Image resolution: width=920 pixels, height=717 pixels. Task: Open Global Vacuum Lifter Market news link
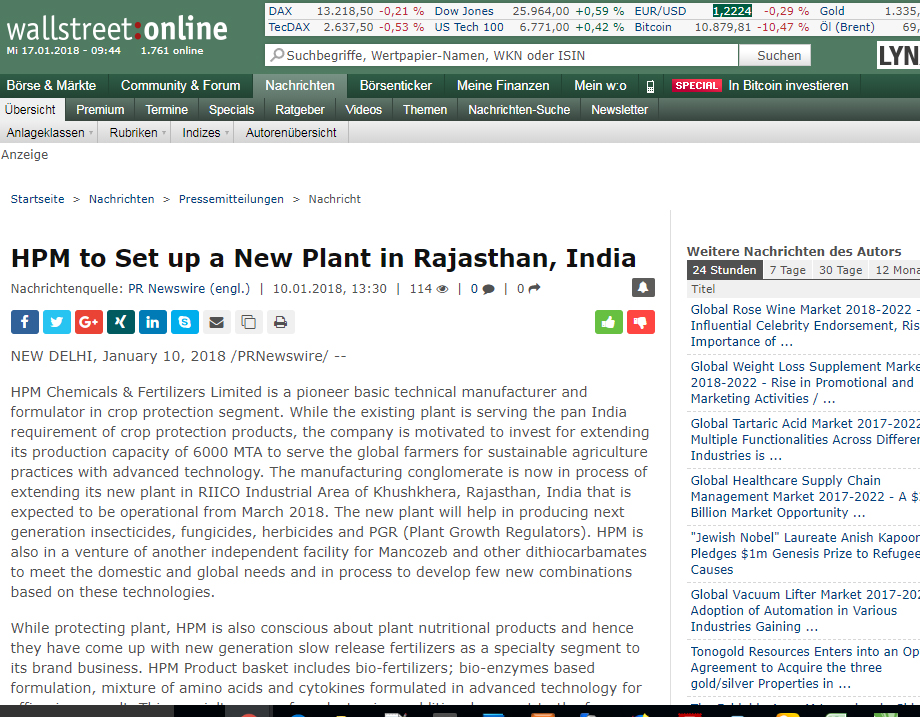point(805,610)
